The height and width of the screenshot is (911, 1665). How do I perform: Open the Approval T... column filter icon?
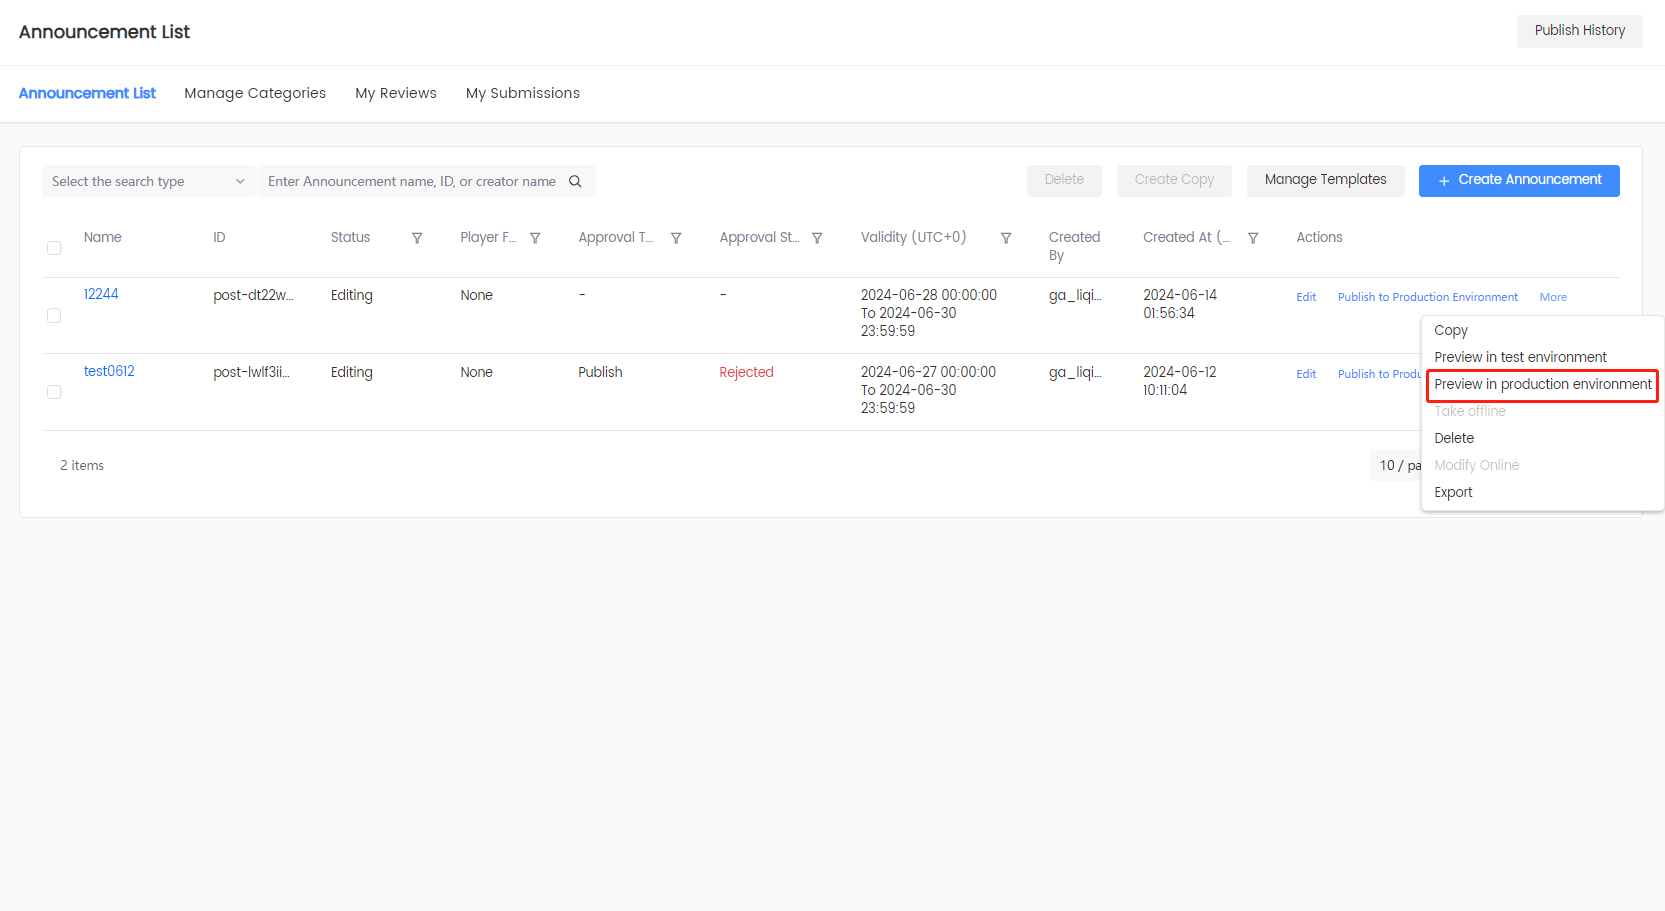[676, 238]
